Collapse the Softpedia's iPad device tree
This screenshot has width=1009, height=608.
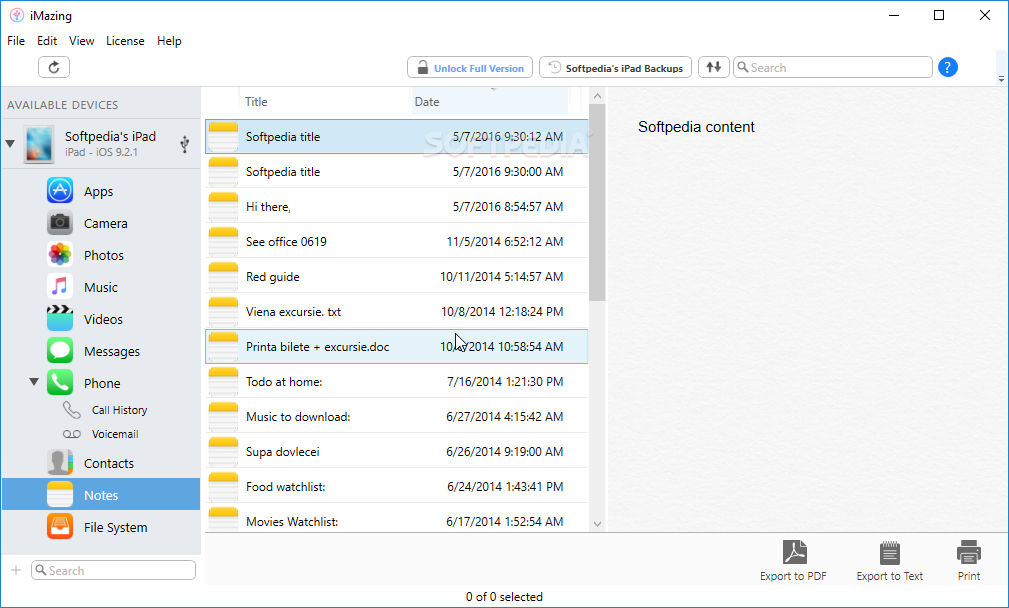coord(10,143)
